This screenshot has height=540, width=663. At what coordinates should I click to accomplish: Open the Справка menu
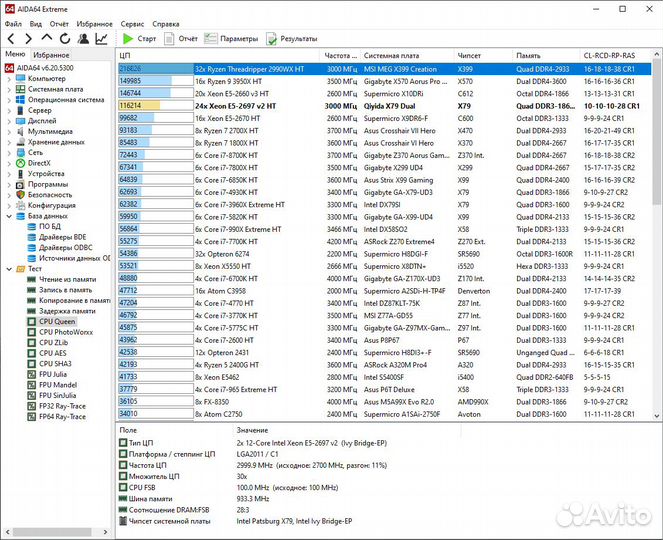pyautogui.click(x=166, y=24)
